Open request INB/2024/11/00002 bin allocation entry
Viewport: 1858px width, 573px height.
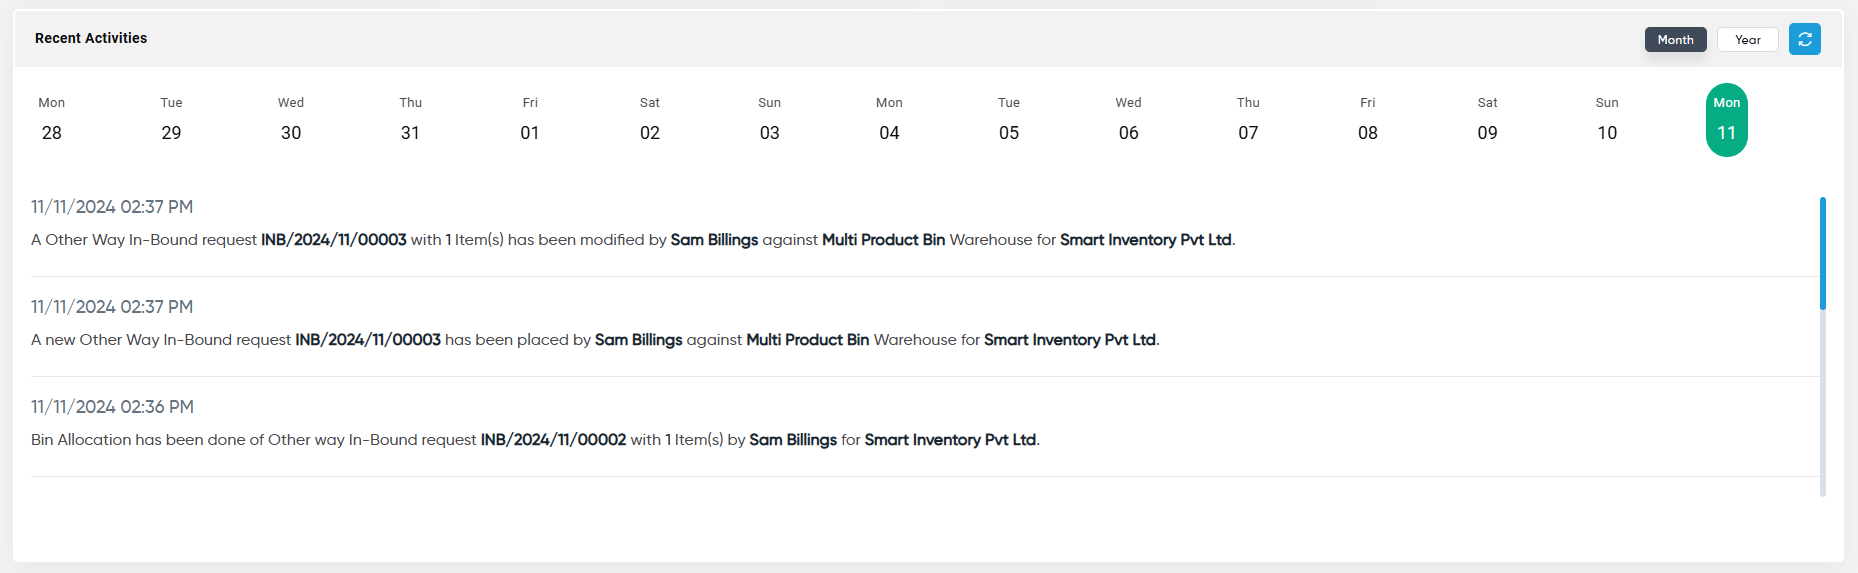tap(553, 440)
